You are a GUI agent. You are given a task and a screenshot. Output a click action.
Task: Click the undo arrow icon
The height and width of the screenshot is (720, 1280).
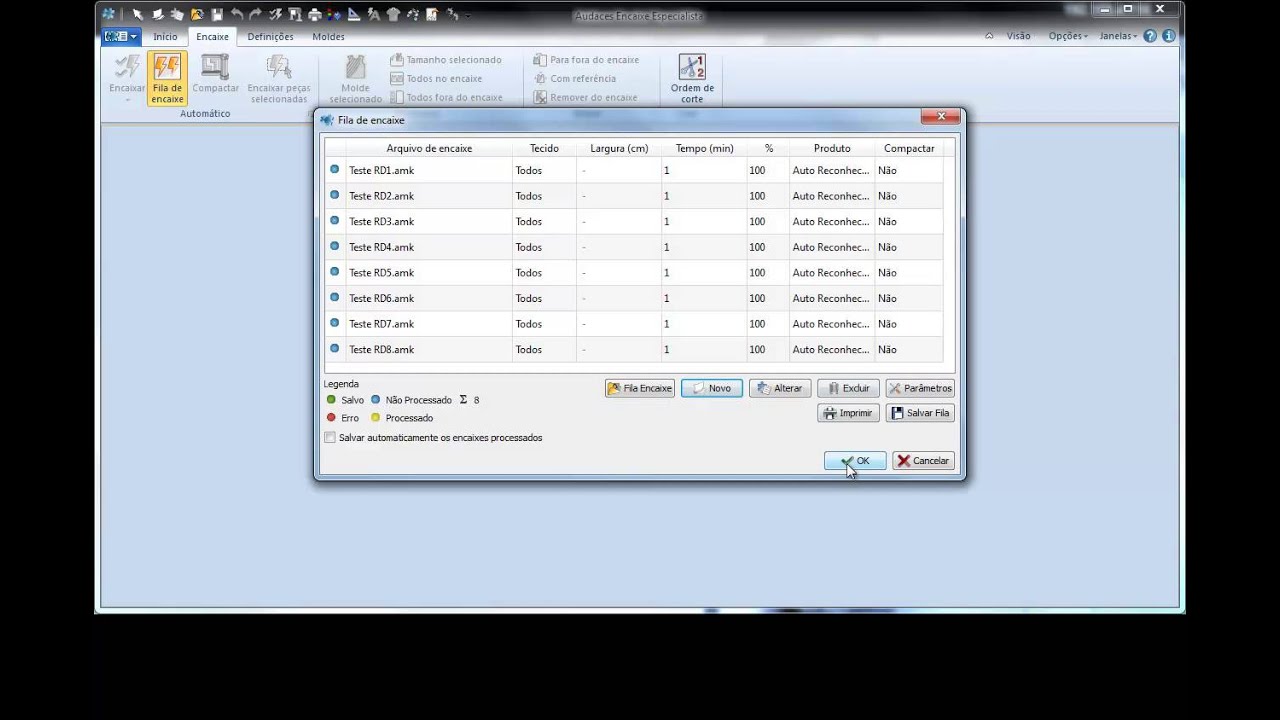click(x=237, y=14)
